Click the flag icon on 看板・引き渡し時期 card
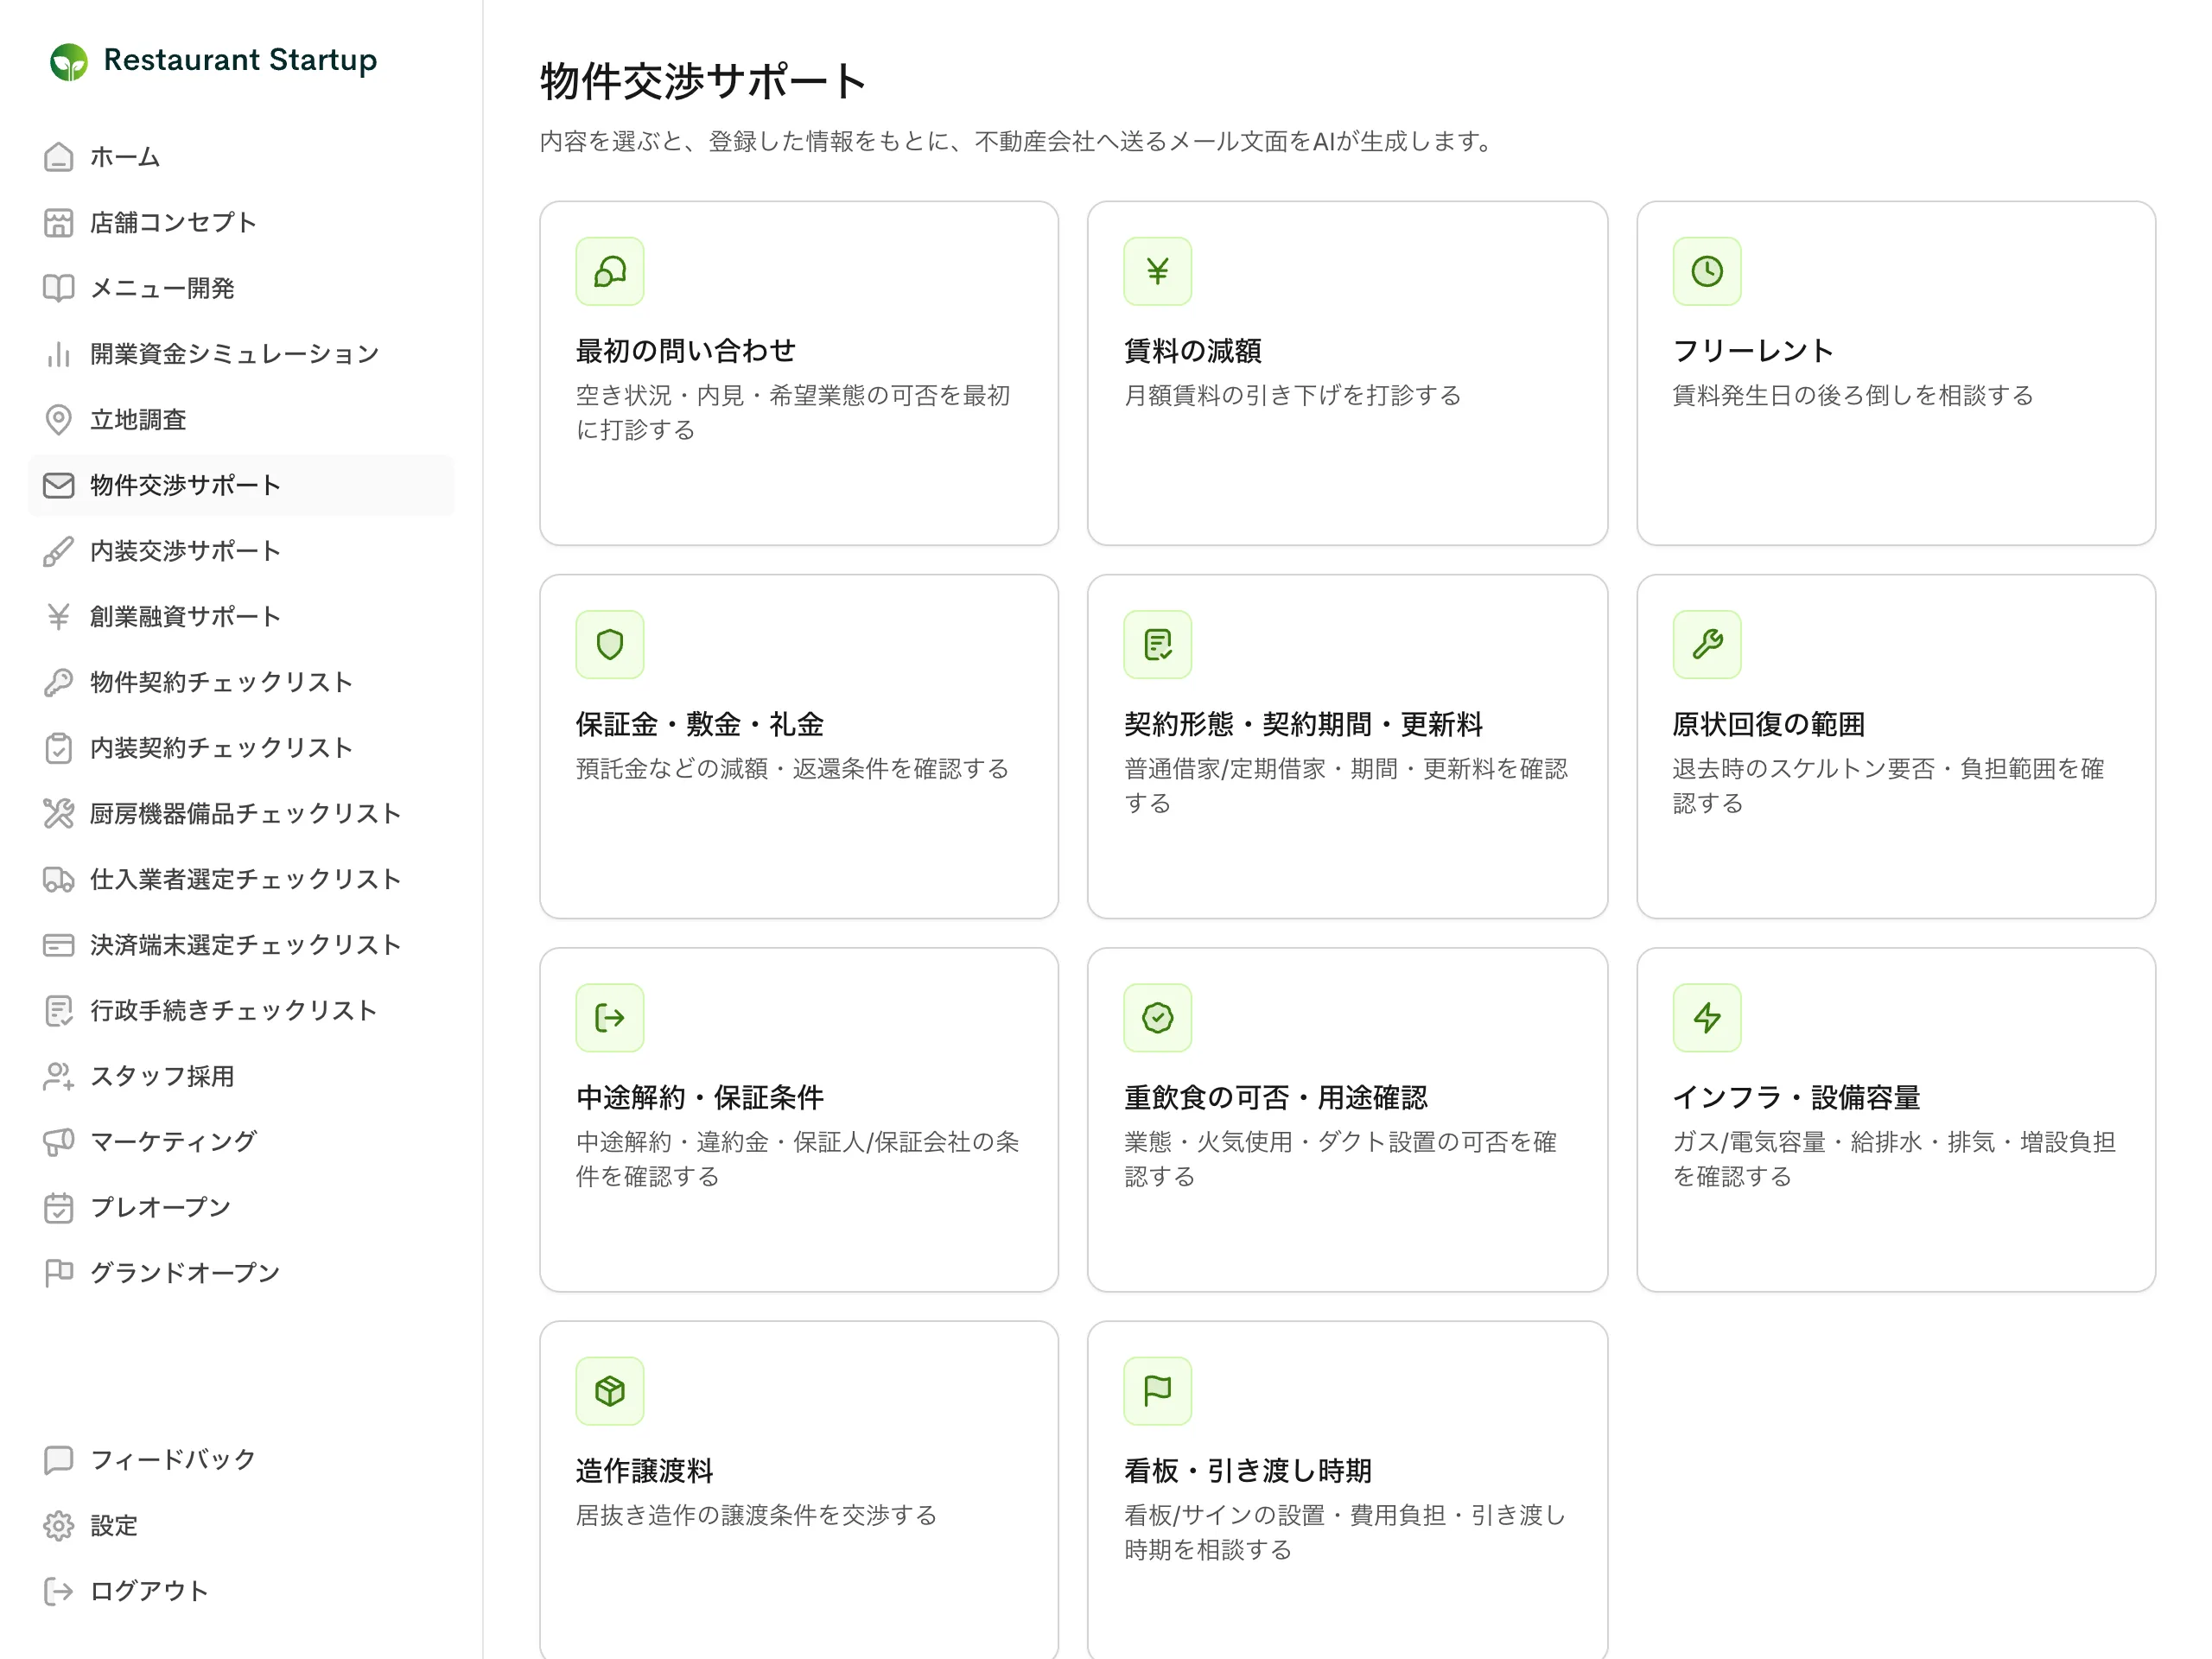 [x=1158, y=1391]
